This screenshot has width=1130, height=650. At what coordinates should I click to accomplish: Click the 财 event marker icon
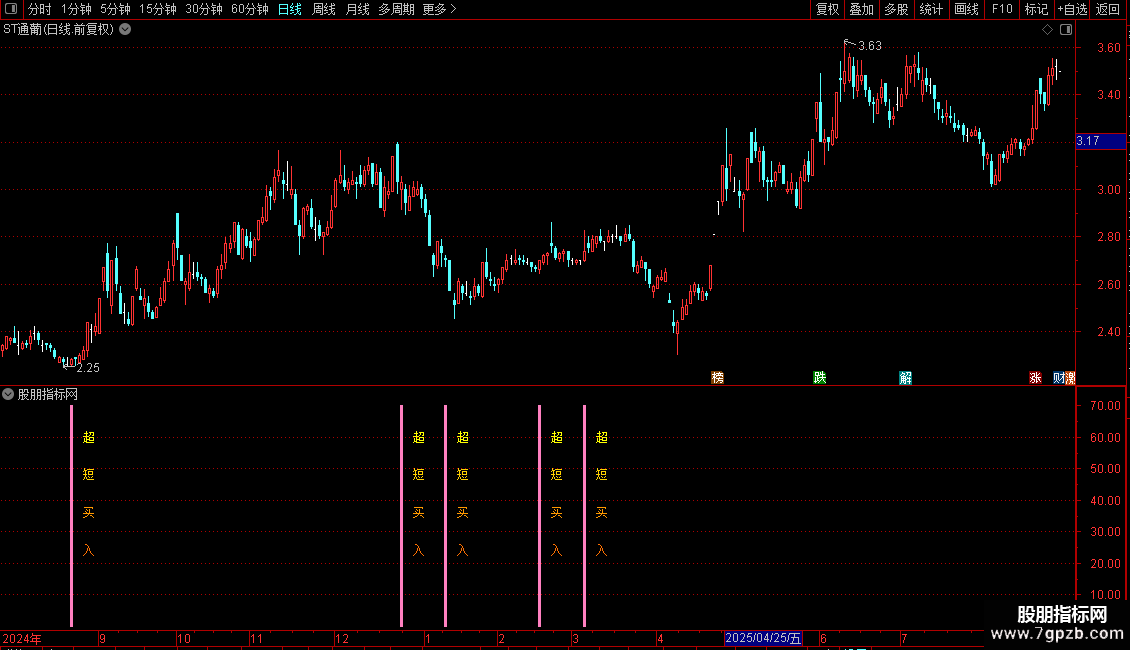(x=1059, y=378)
